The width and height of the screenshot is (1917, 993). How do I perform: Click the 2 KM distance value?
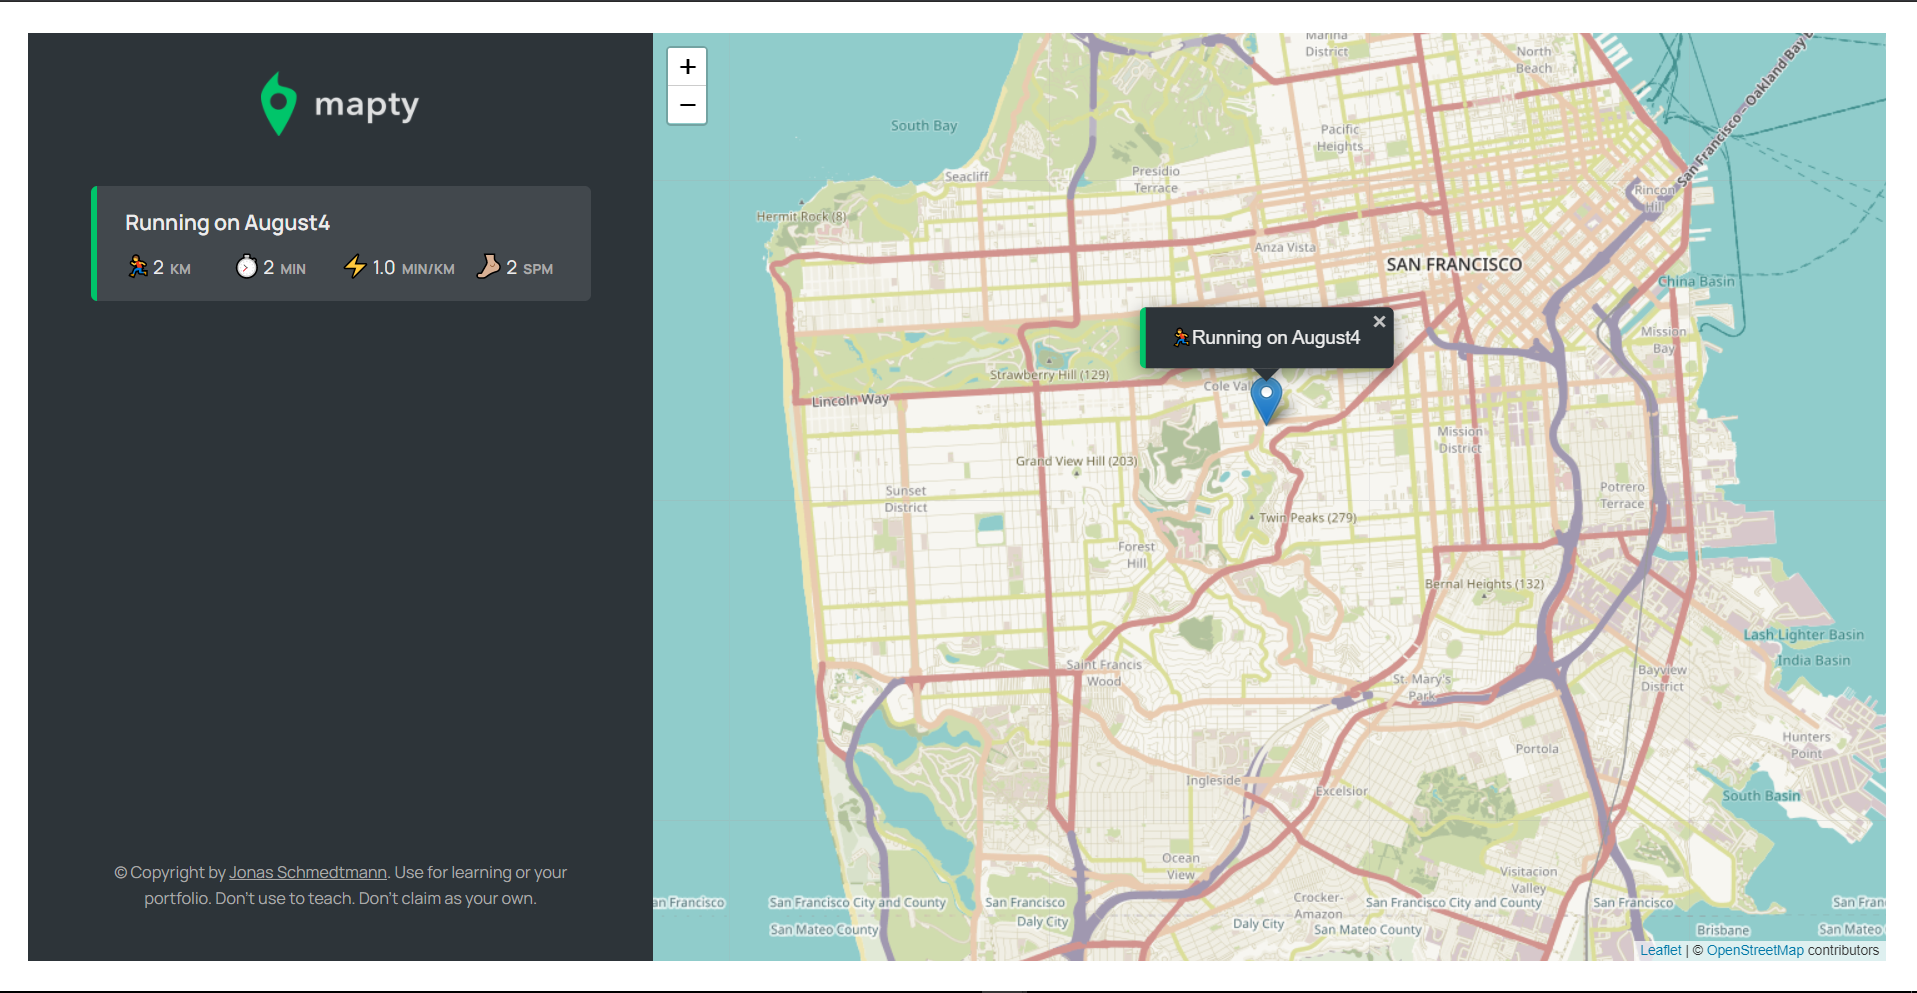pyautogui.click(x=161, y=266)
